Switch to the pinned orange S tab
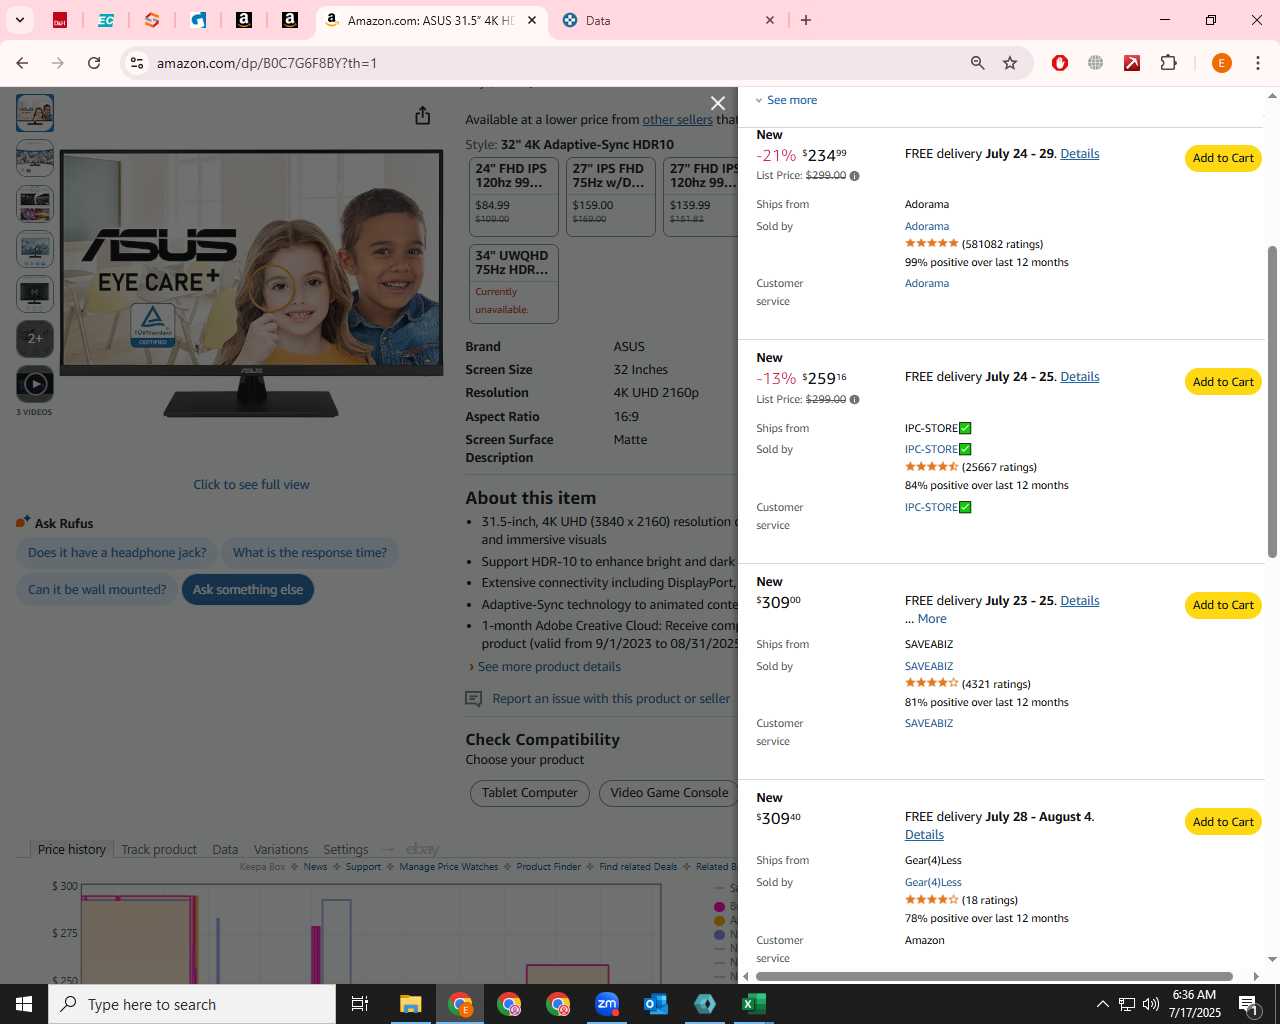Screen dimensions: 1280x1024 [x=152, y=20]
